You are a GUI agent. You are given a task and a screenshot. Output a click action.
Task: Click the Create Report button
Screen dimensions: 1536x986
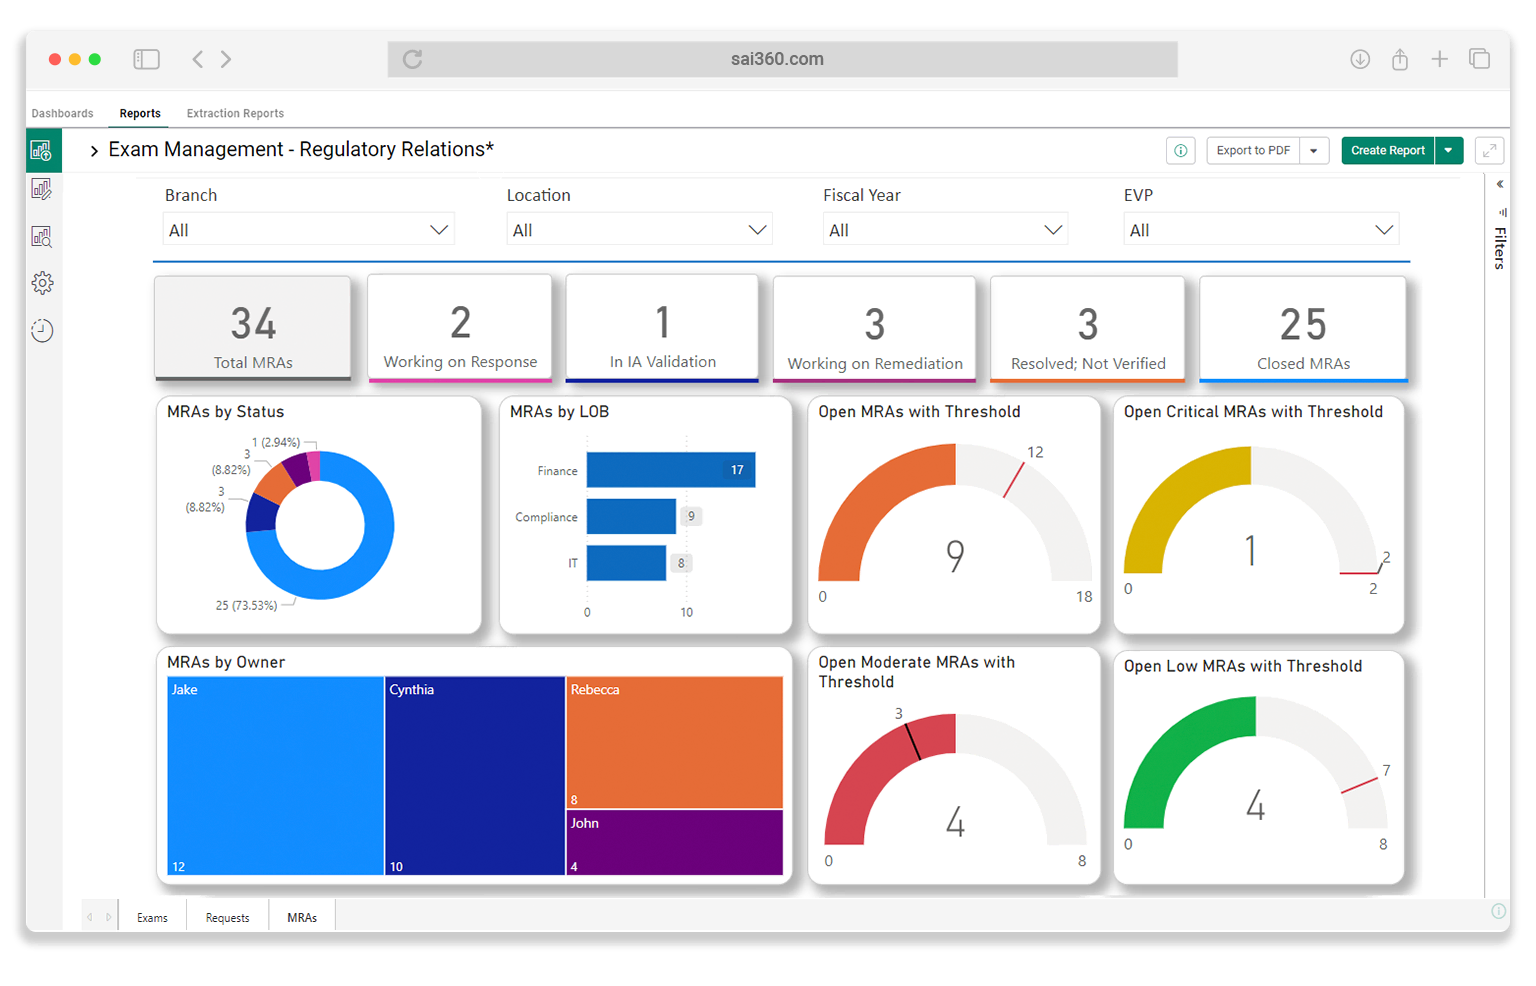(1387, 150)
